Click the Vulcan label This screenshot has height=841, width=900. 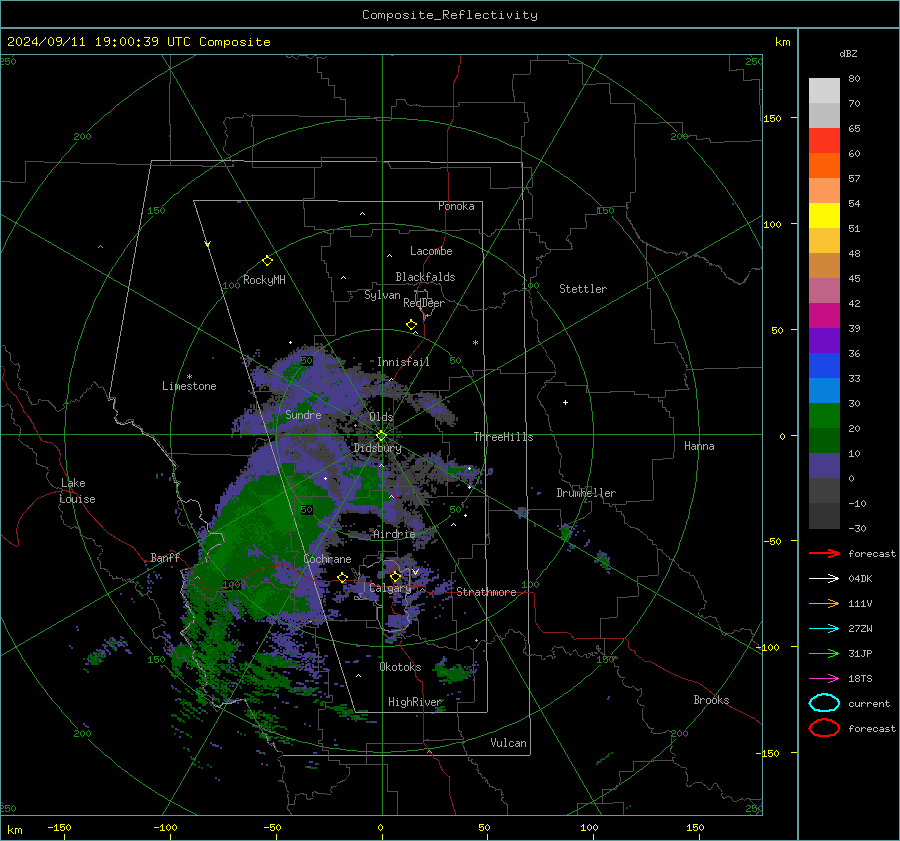pos(508,743)
